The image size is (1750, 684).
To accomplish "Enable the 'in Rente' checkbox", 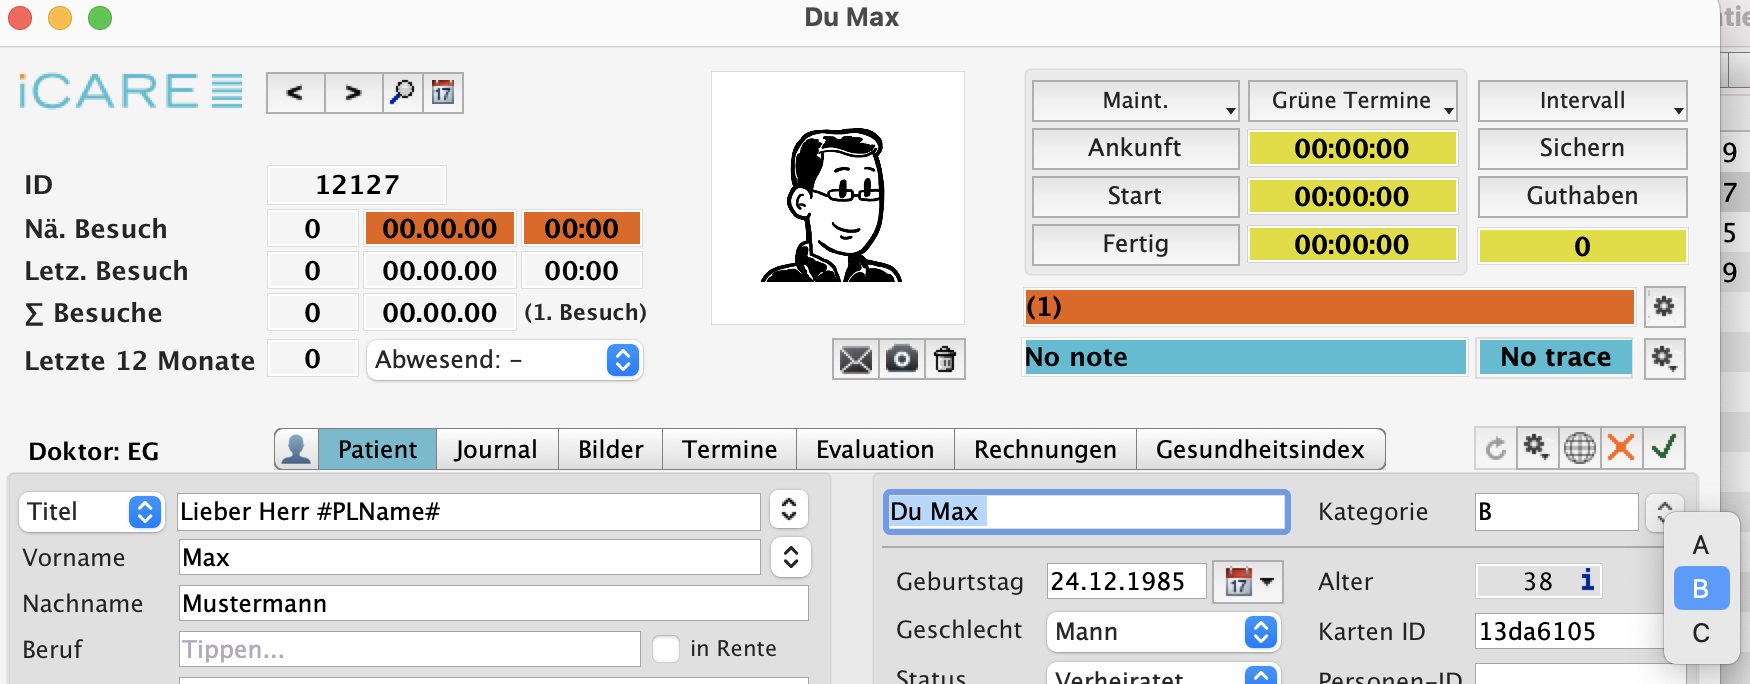I will click(x=666, y=649).
